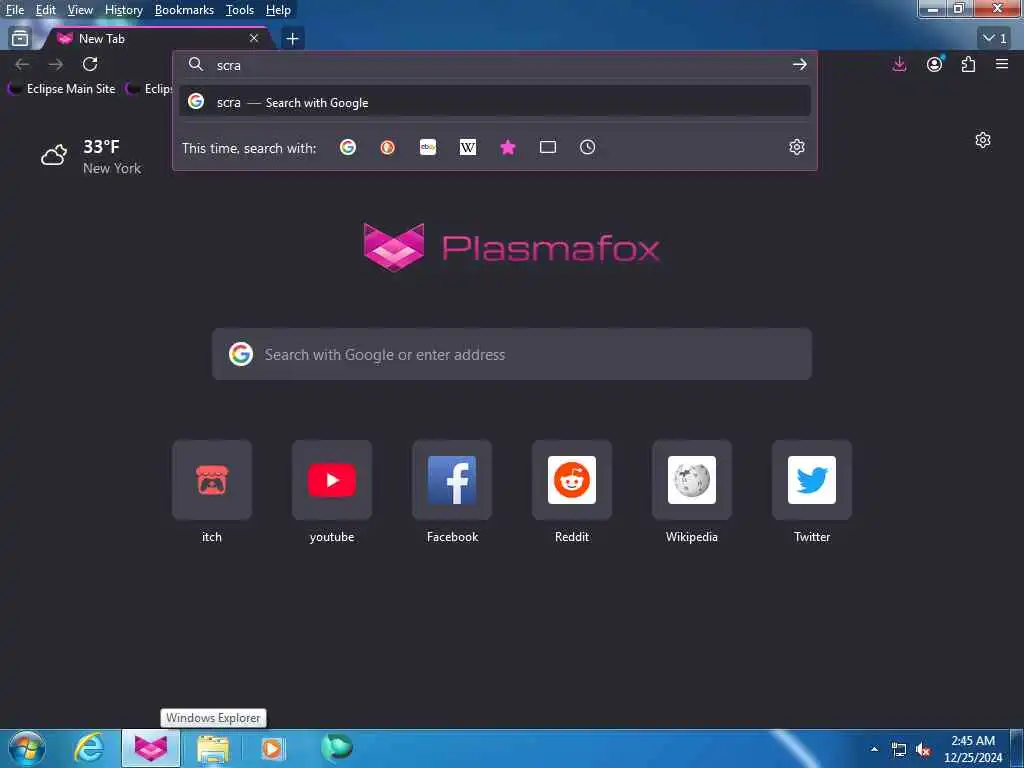Show hidden system tray icons
Viewport: 1024px width, 768px height.
click(874, 749)
